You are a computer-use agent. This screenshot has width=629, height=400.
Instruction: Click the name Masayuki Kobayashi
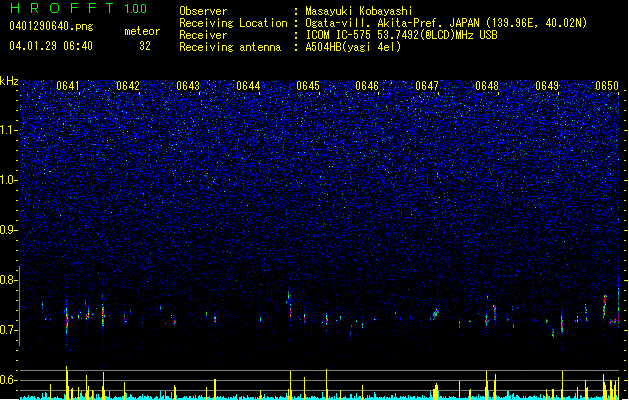pyautogui.click(x=358, y=11)
